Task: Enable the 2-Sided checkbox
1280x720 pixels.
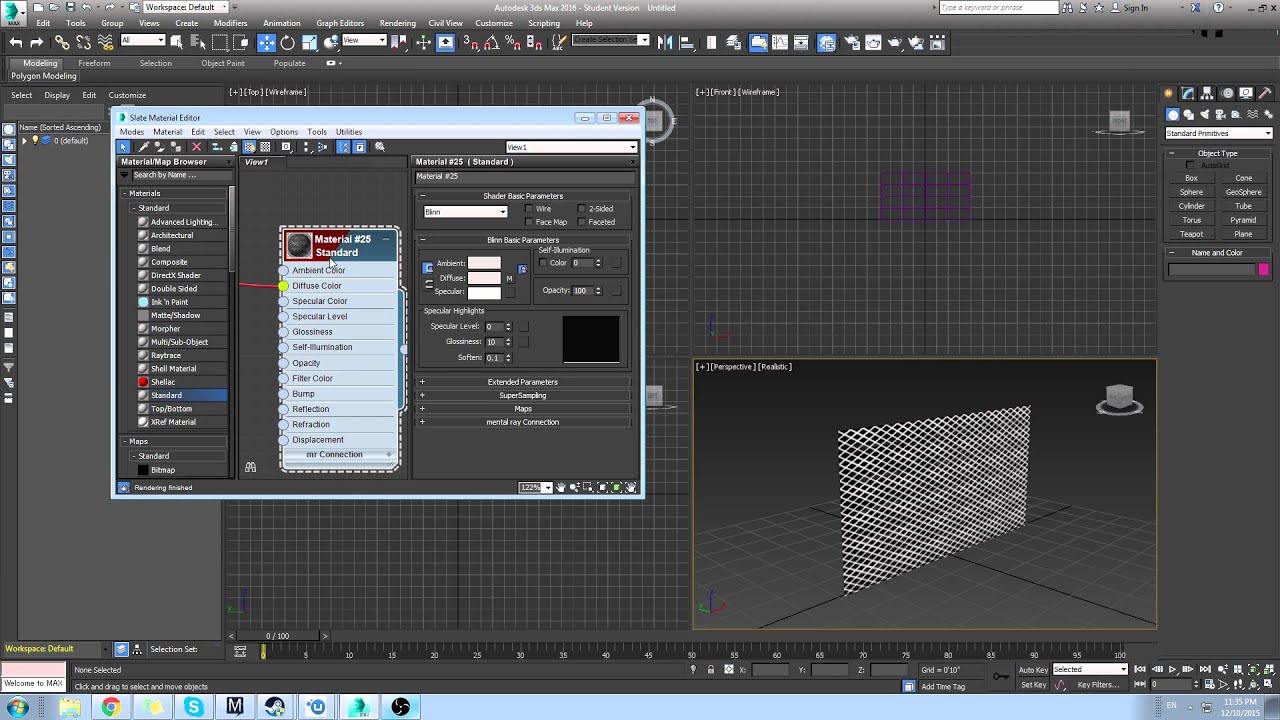Action: [x=582, y=209]
